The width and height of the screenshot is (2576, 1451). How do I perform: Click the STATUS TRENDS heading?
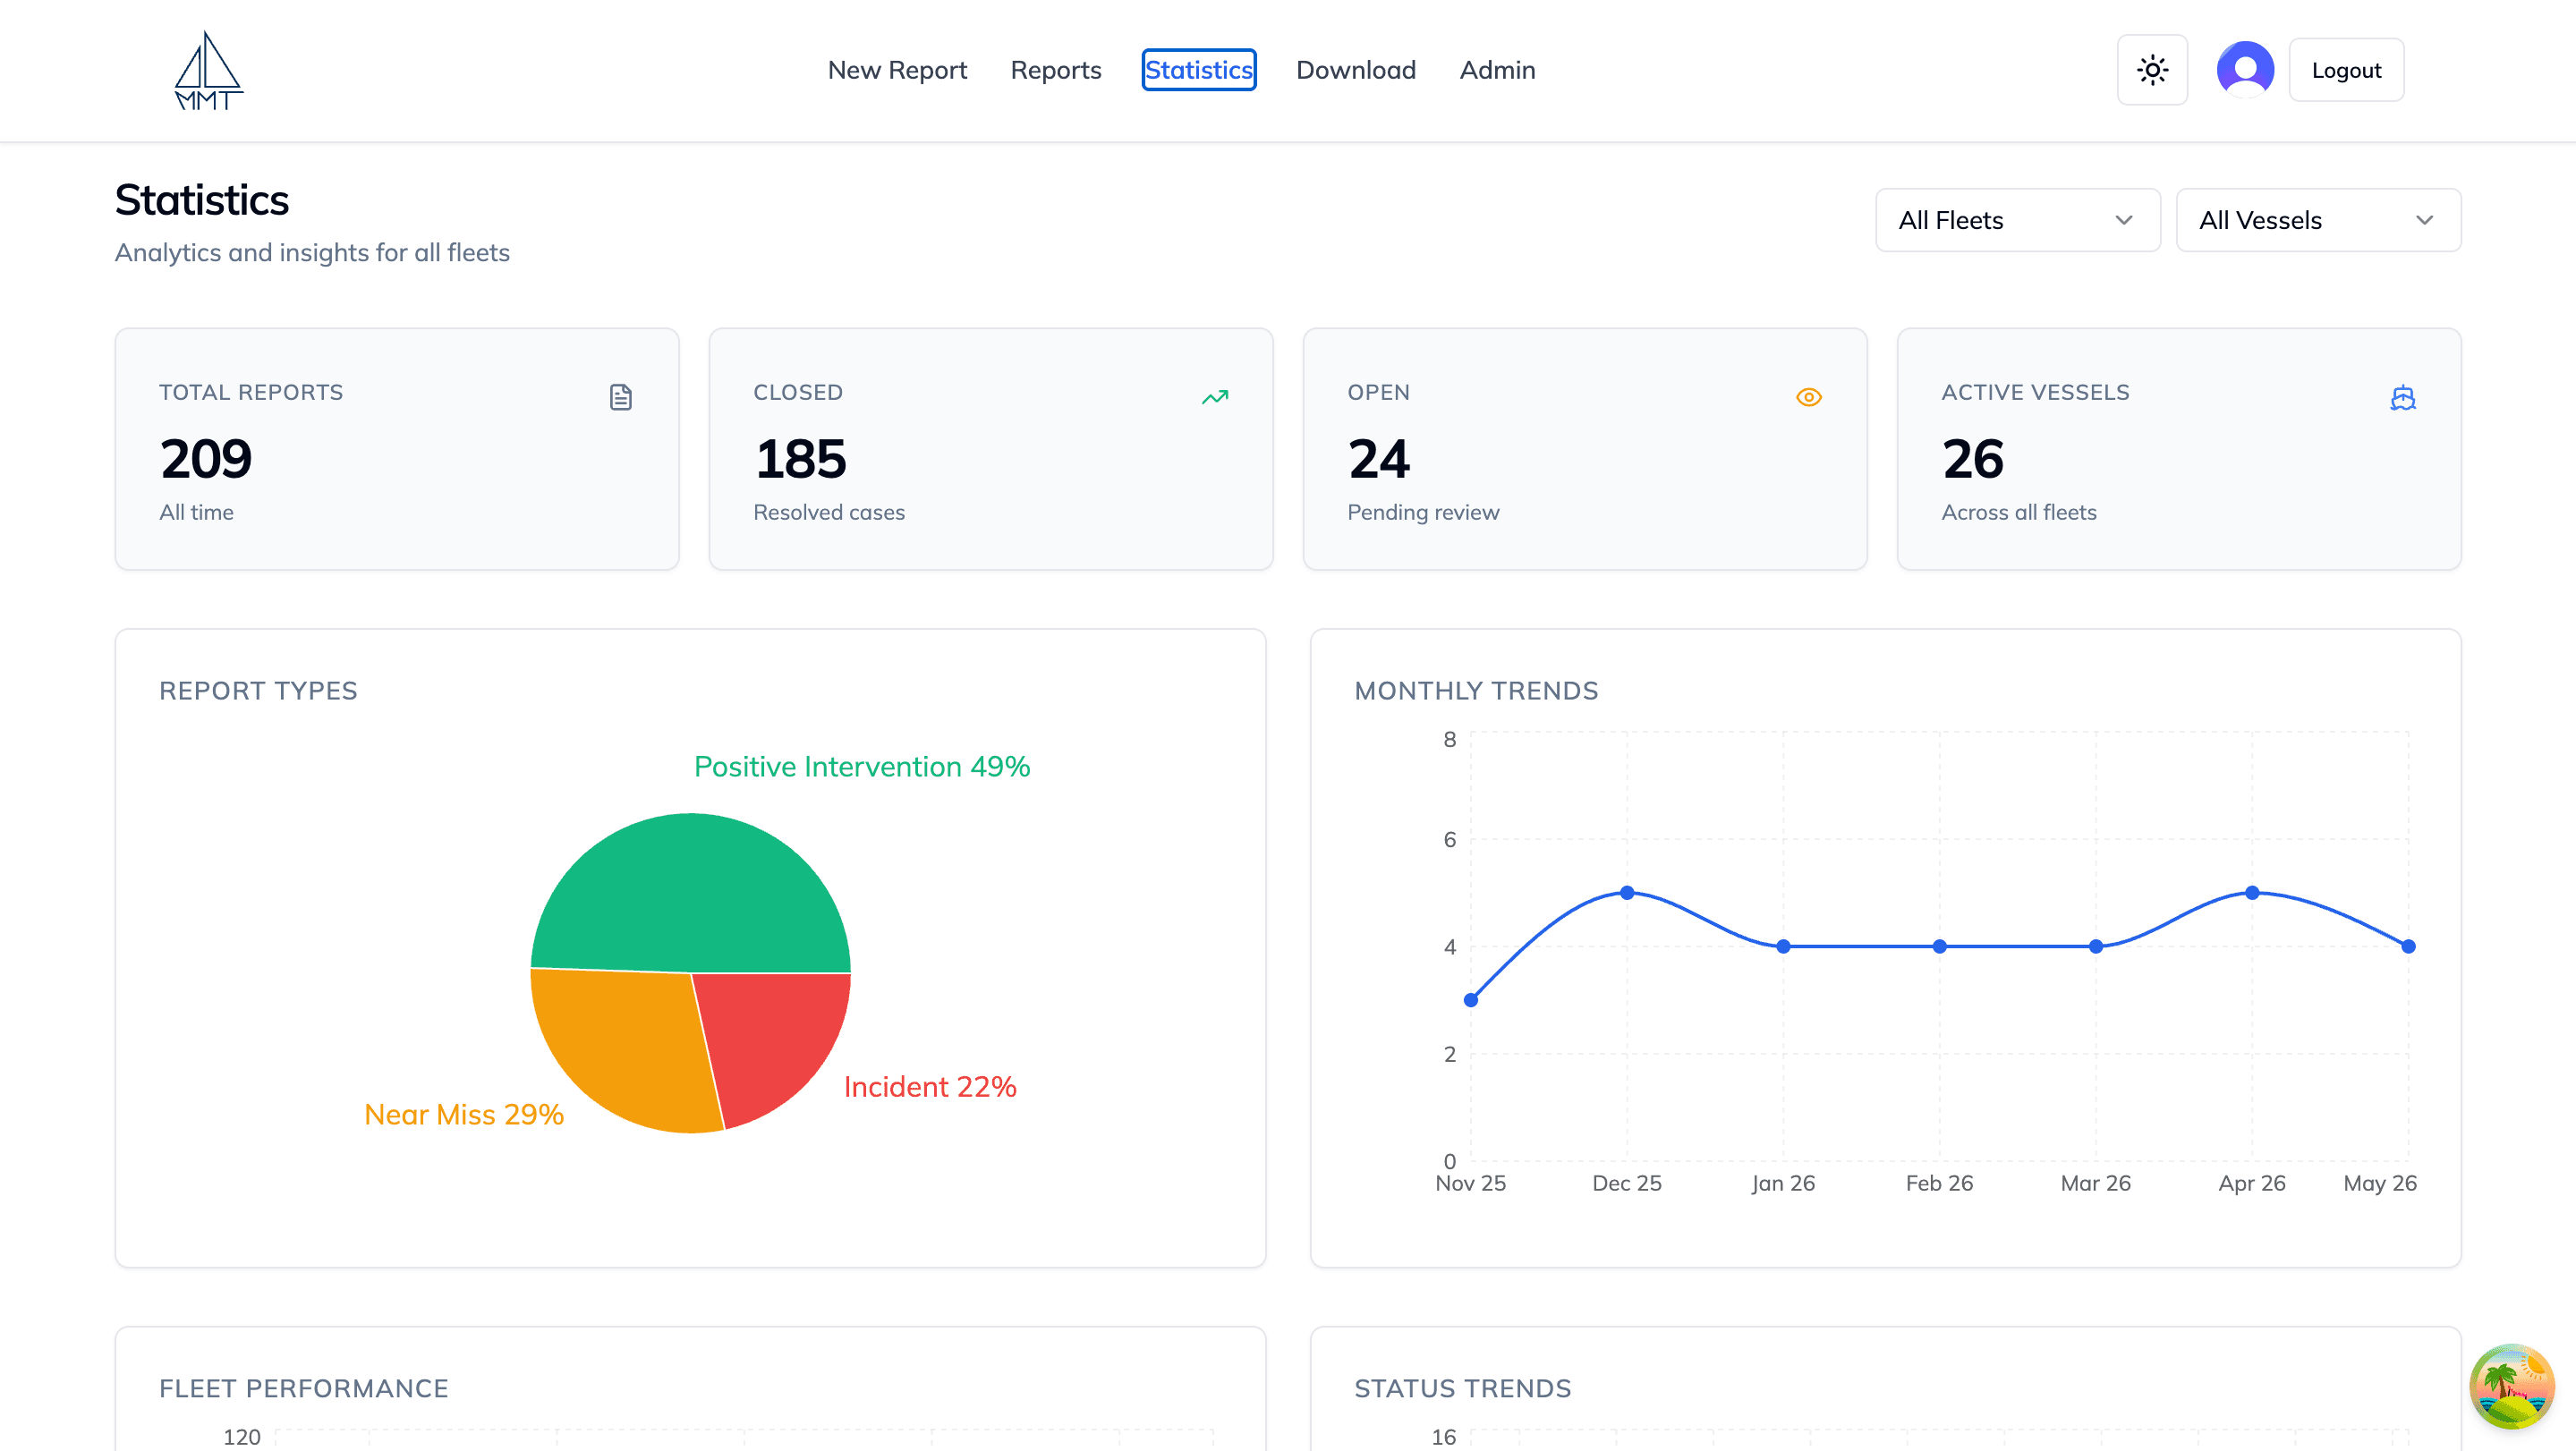tap(1462, 1388)
